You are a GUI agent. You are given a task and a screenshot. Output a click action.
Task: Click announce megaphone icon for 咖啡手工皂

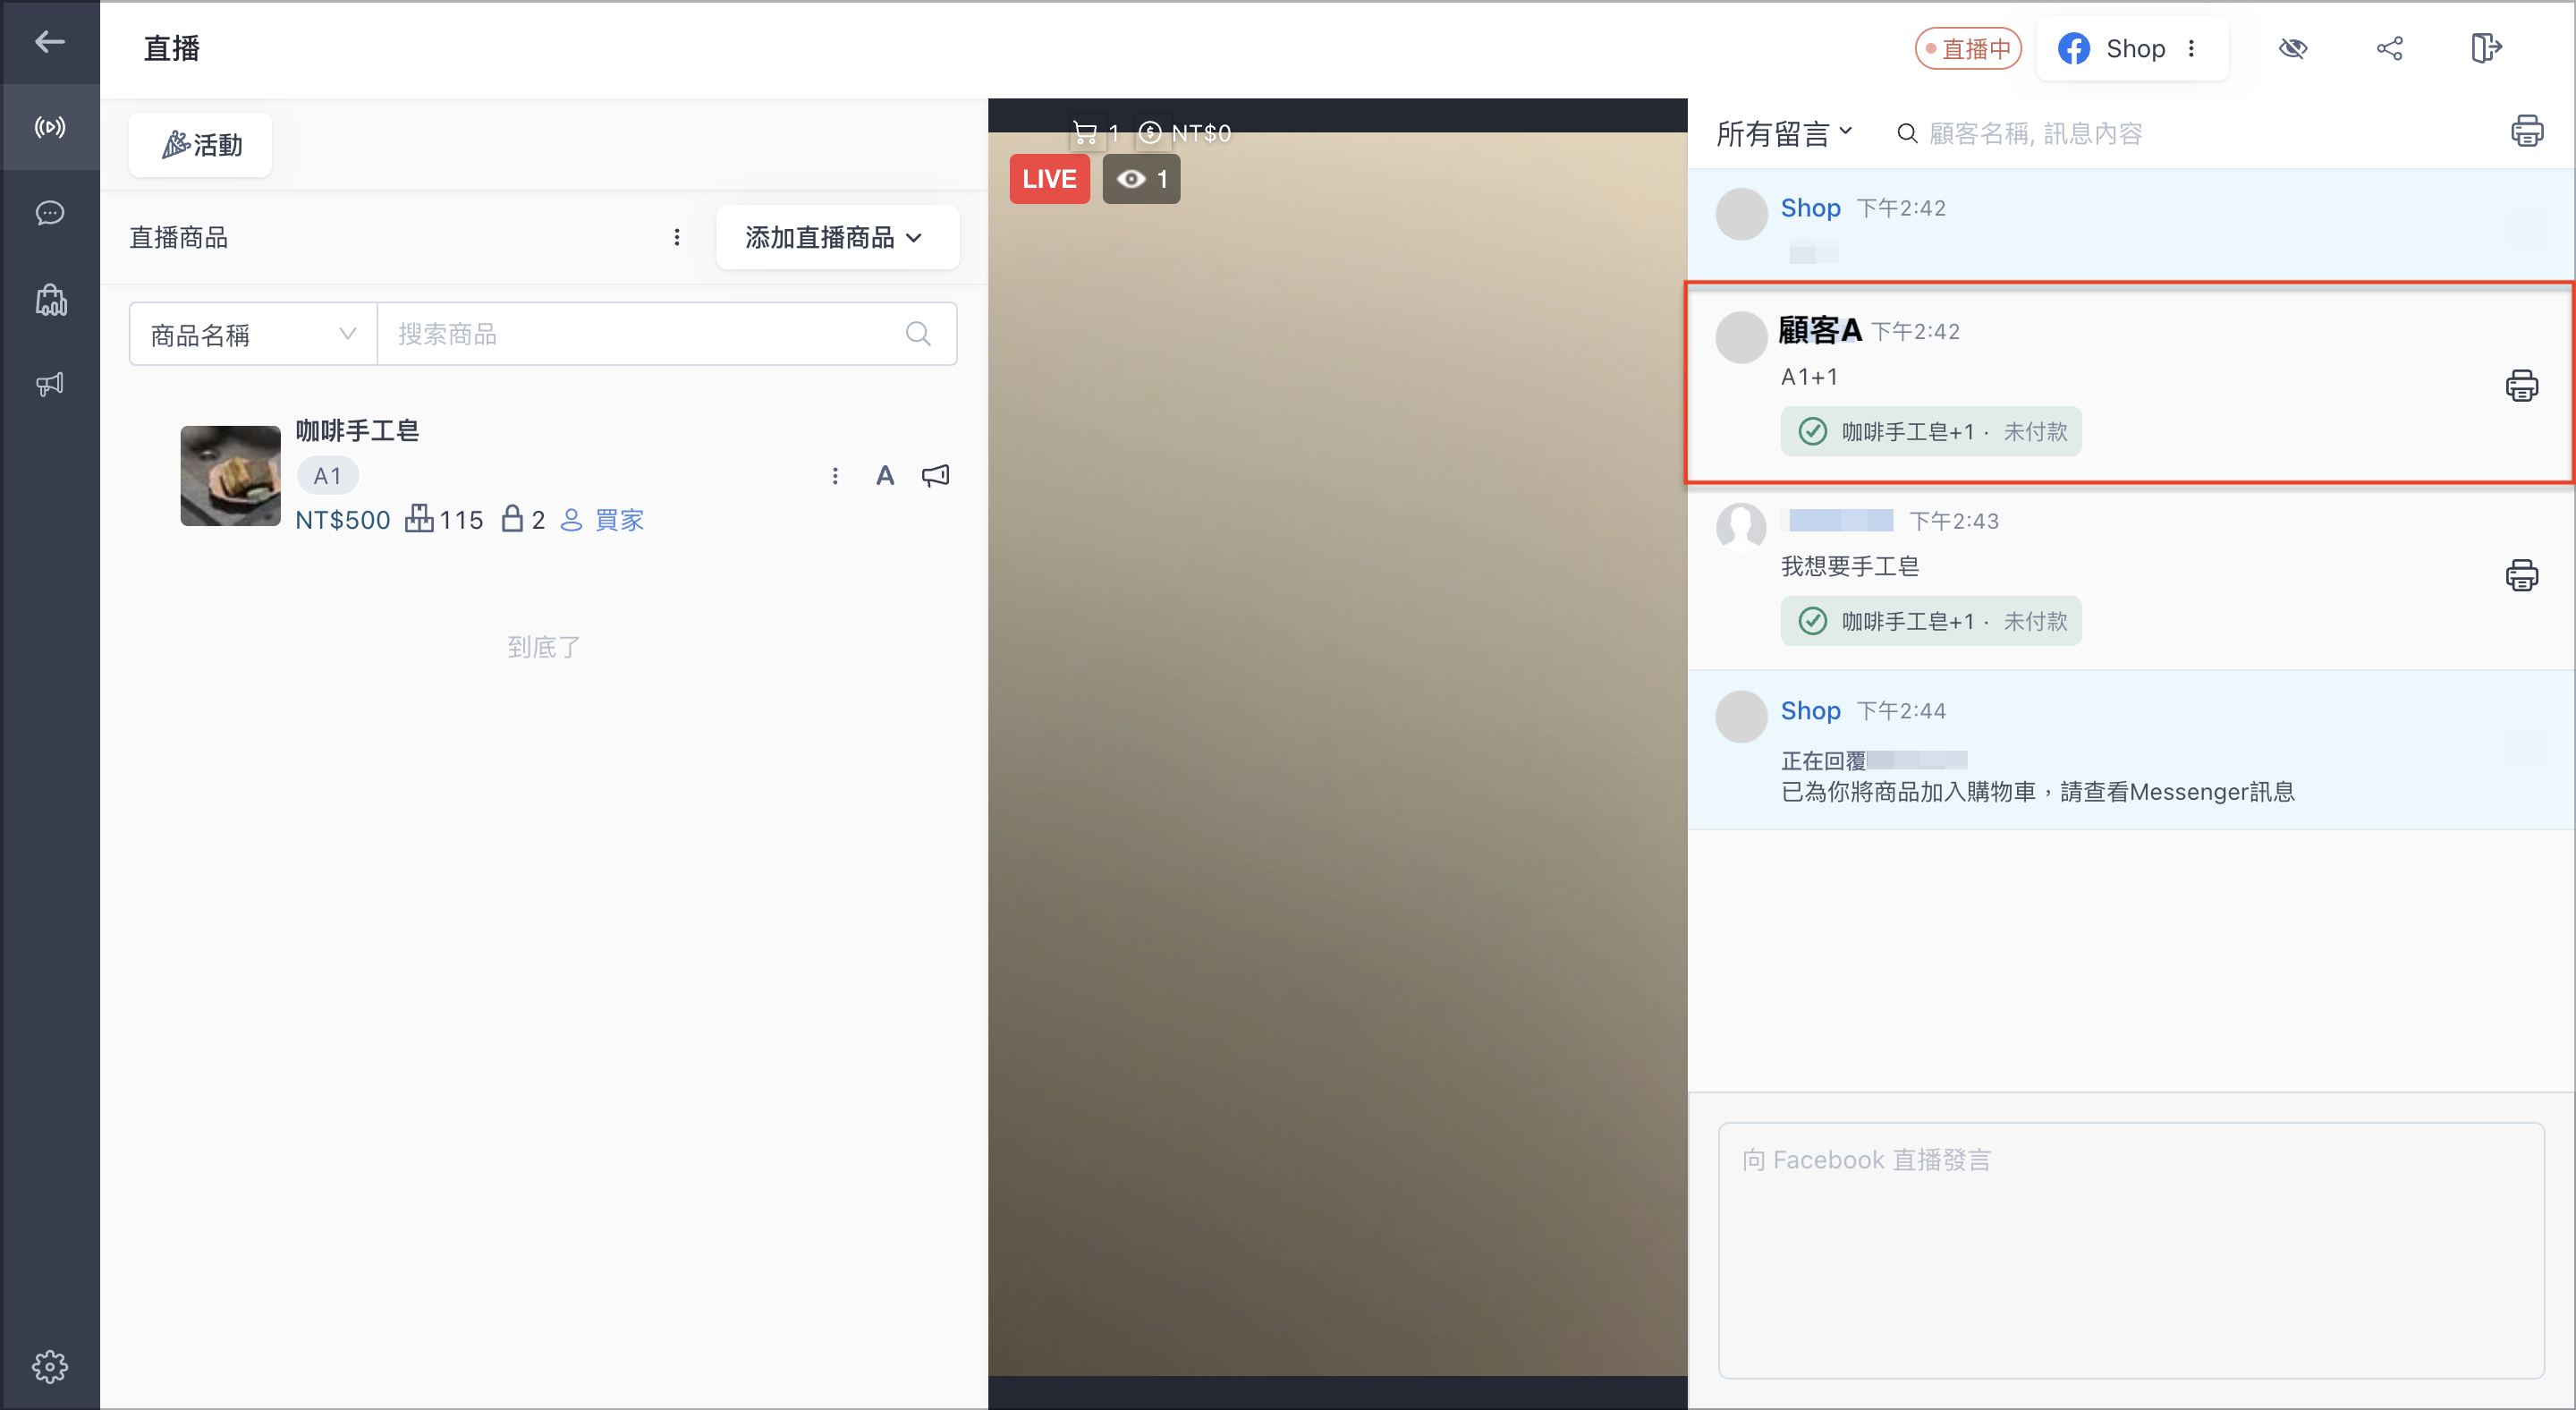pyautogui.click(x=935, y=476)
